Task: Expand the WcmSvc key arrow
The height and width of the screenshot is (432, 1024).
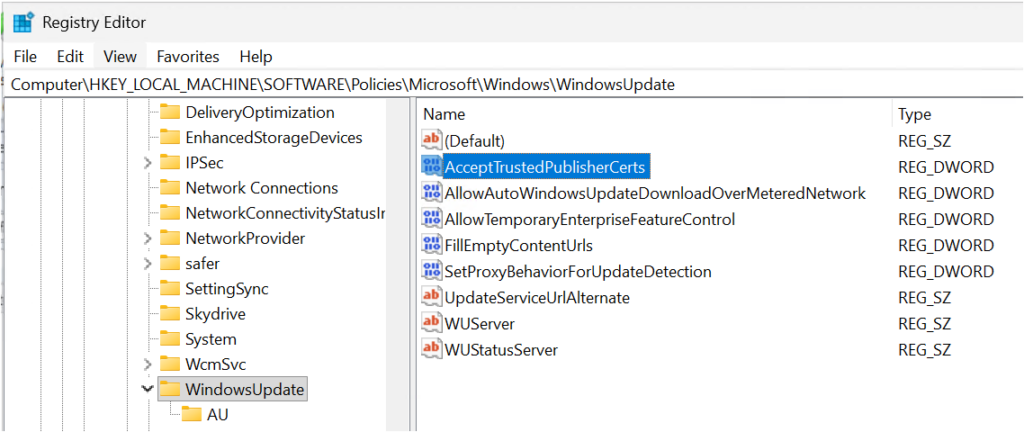Action: point(148,364)
